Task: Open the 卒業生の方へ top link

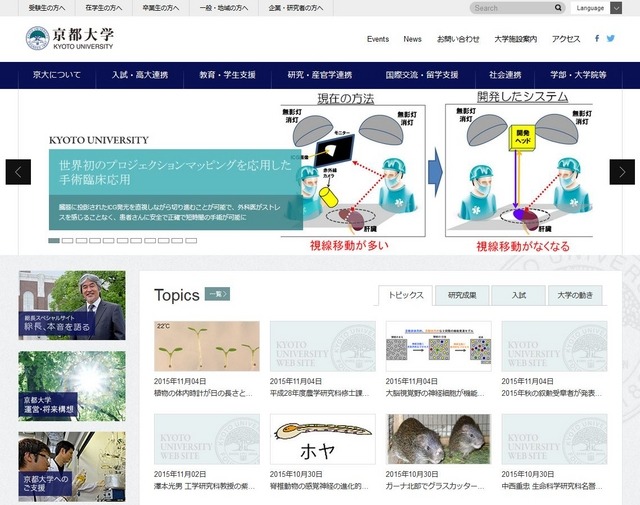Action: 161,8
